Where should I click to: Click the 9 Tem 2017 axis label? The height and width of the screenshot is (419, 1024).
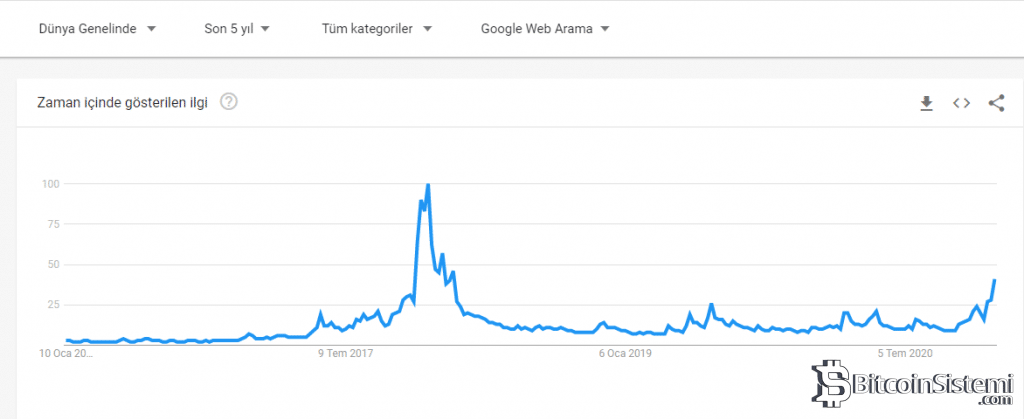click(x=345, y=353)
